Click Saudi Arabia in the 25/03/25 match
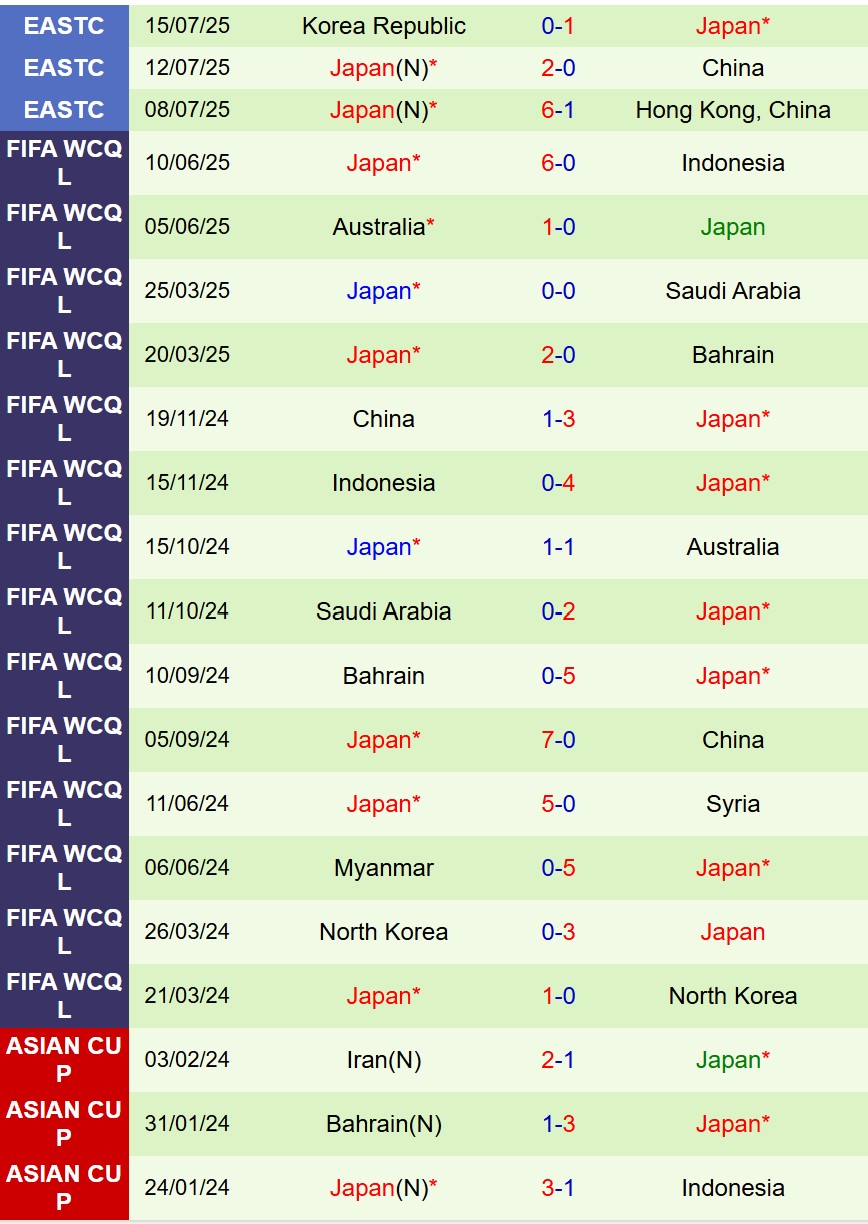 click(732, 291)
